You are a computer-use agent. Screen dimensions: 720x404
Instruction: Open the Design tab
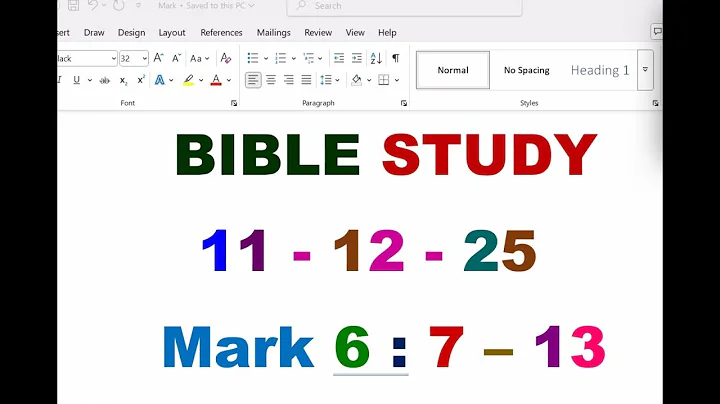pyautogui.click(x=131, y=33)
